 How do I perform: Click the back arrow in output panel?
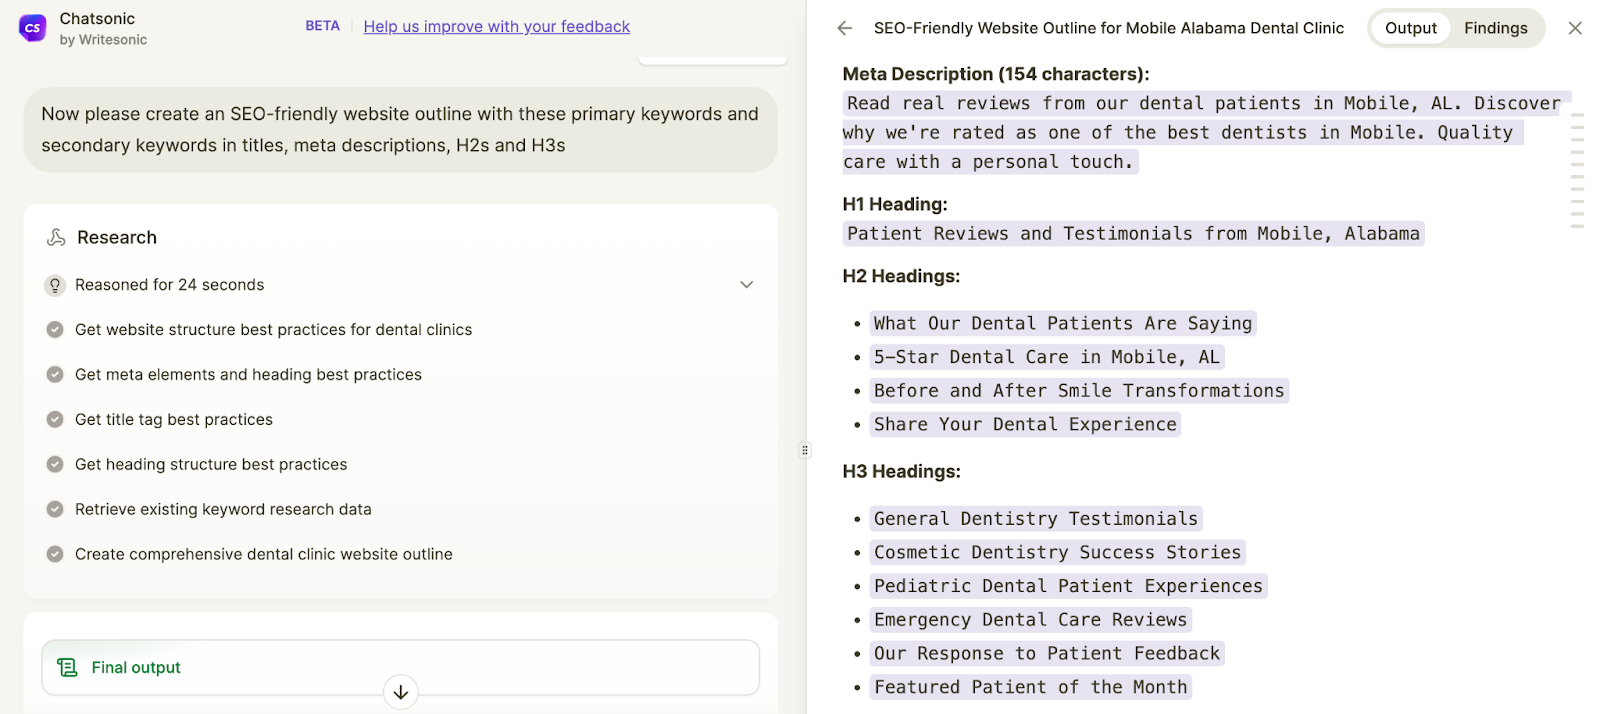coord(845,28)
